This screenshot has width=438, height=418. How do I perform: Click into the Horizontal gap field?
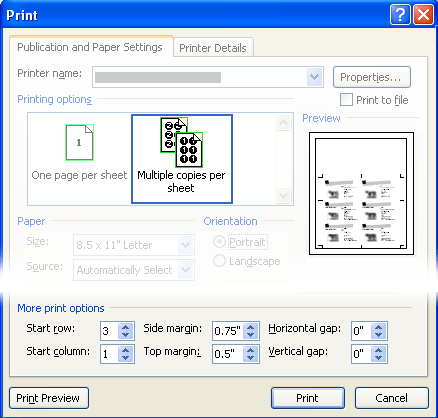pos(361,331)
